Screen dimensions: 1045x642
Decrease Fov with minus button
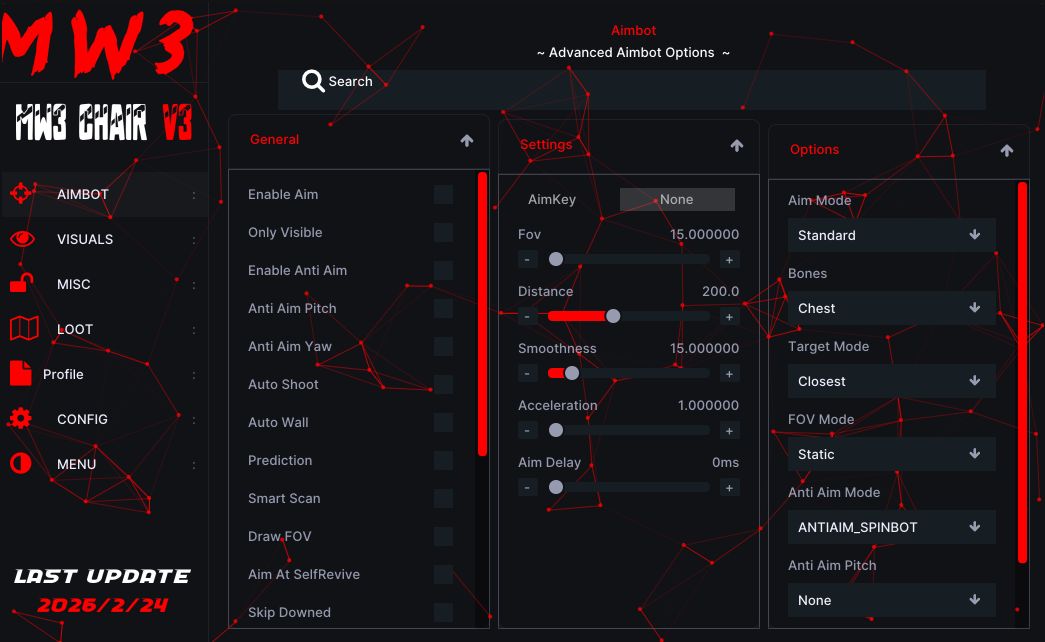(x=527, y=259)
